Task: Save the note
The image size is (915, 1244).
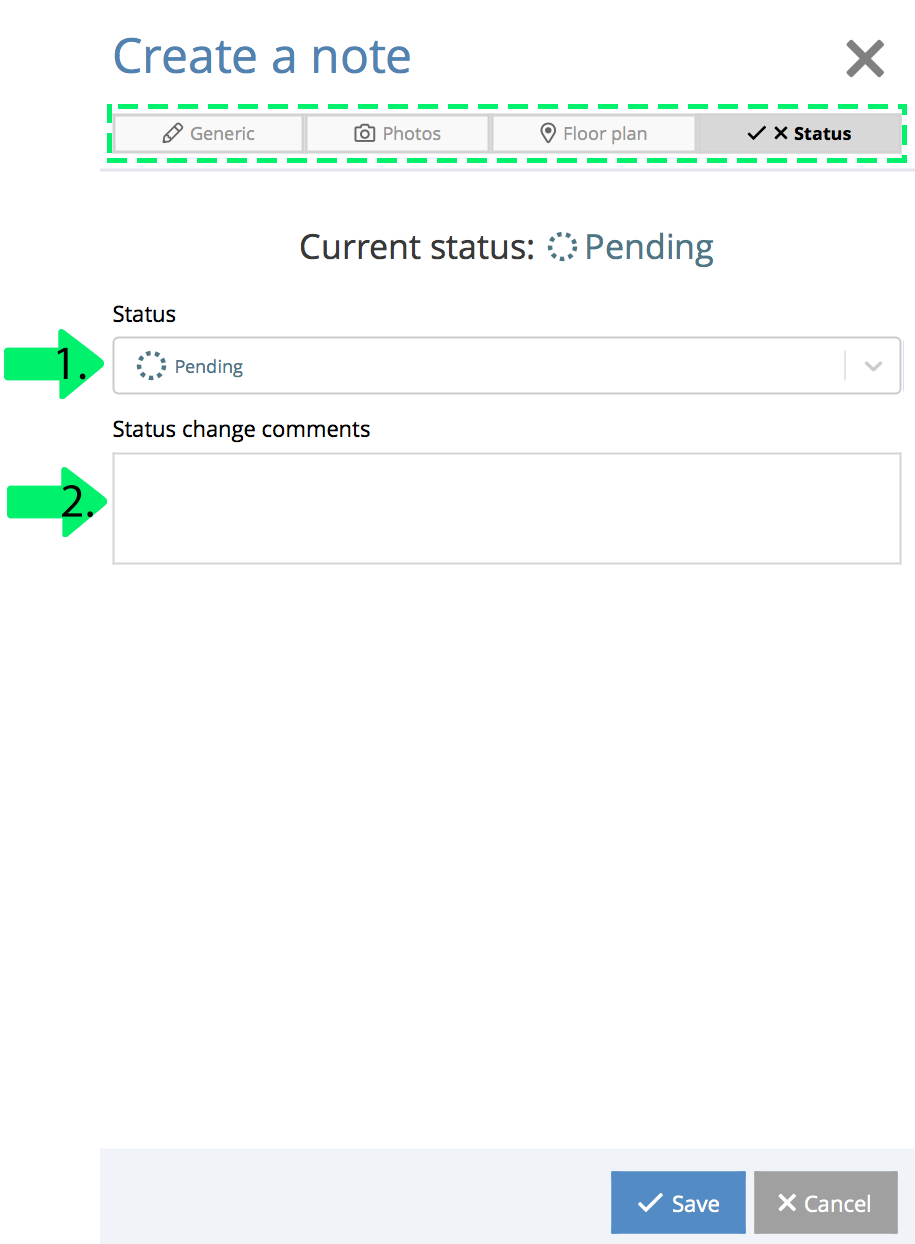Action: 678,1203
